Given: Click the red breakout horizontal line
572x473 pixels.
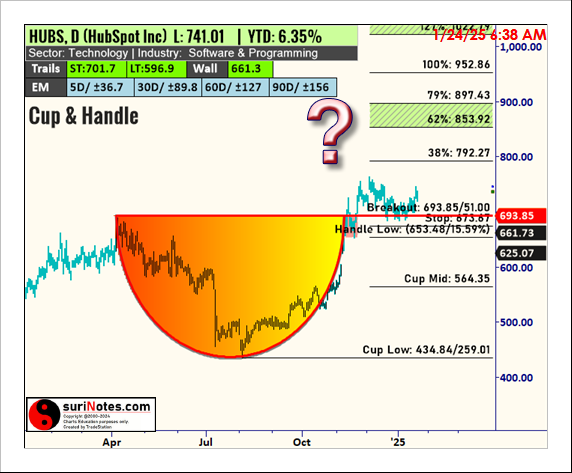Looking at the screenshot, I should (304, 216).
